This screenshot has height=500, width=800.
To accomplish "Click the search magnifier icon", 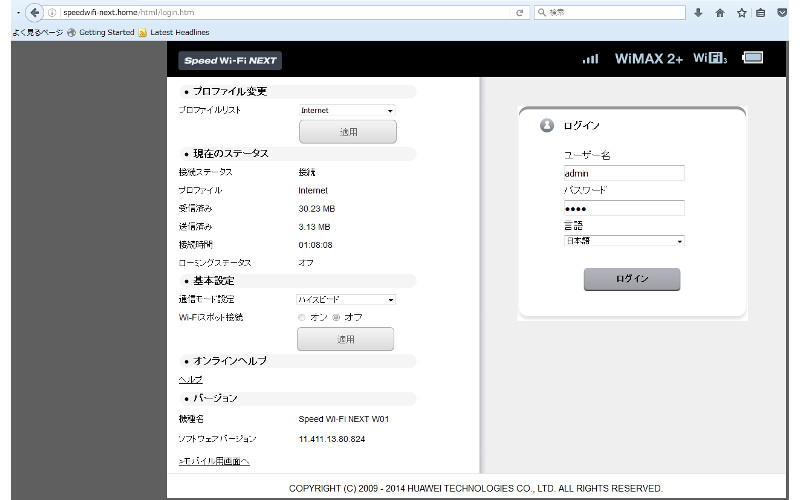I will (542, 12).
